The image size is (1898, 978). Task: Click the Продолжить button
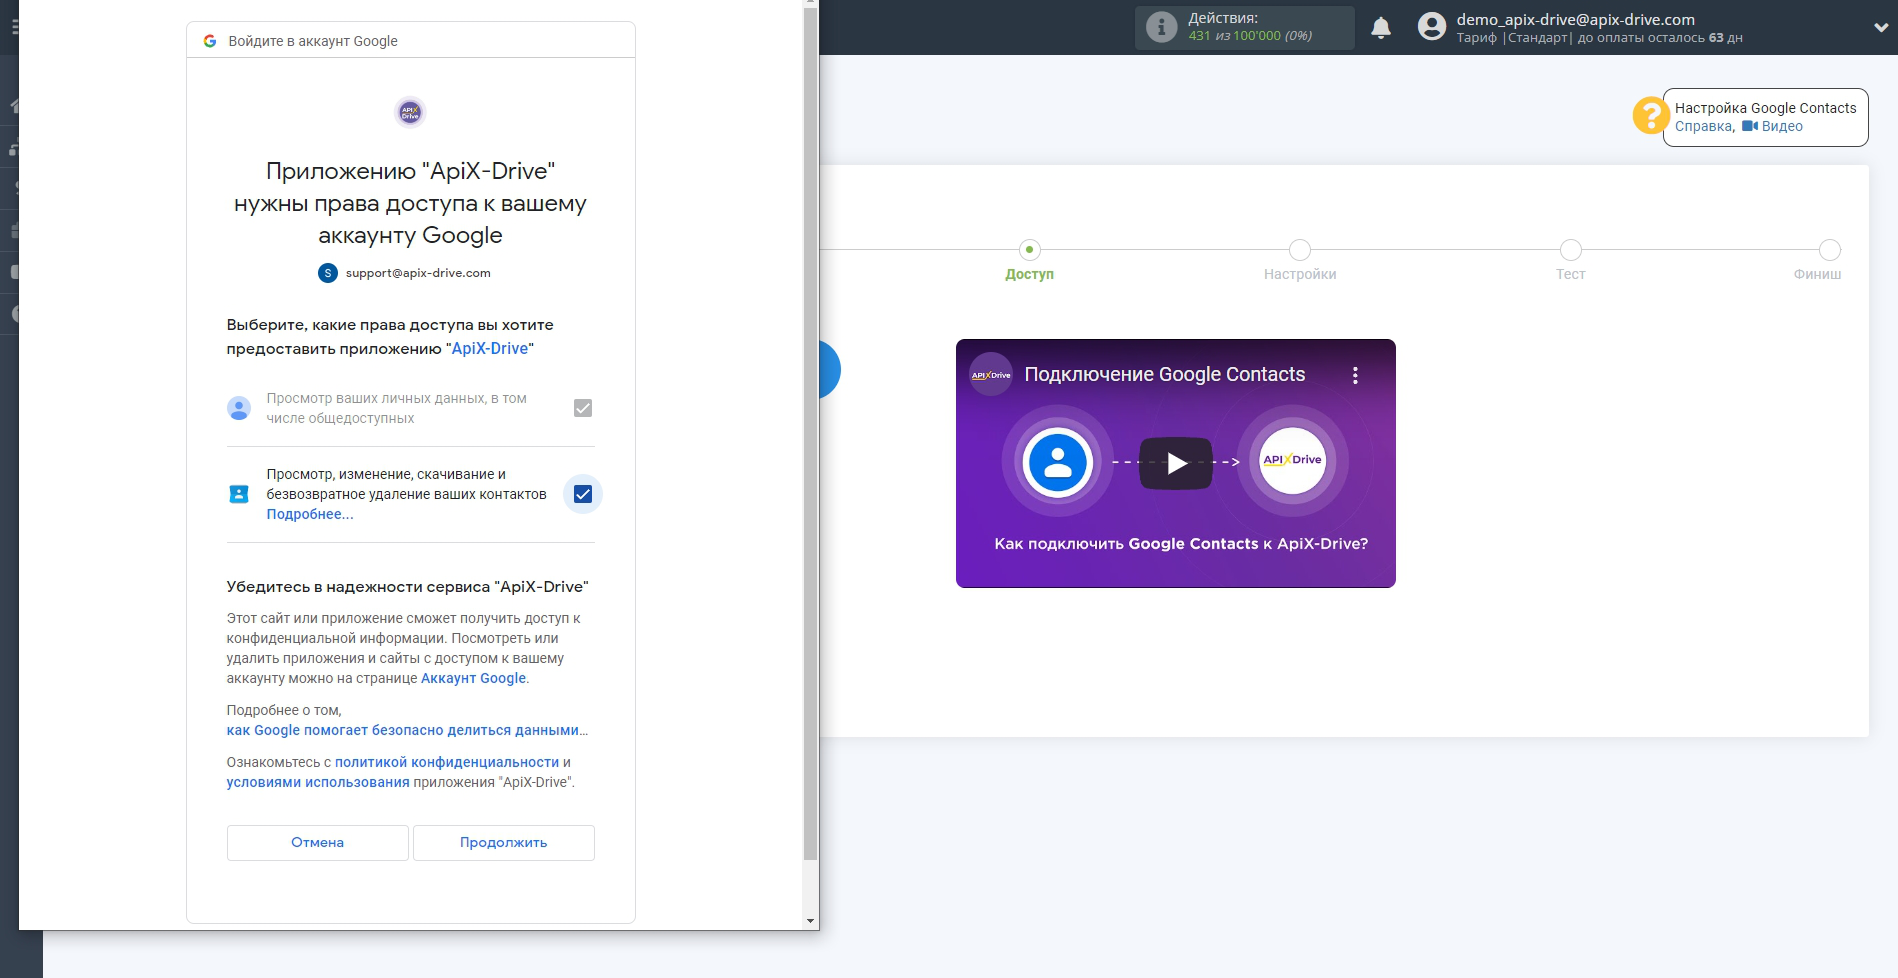504,843
